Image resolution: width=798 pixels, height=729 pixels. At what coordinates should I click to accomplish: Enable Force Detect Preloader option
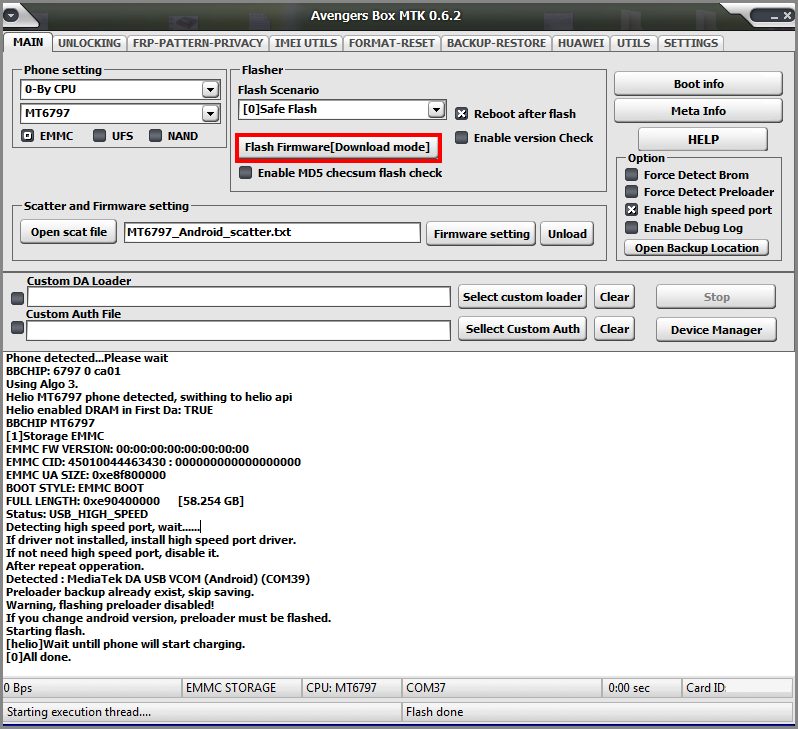631,192
